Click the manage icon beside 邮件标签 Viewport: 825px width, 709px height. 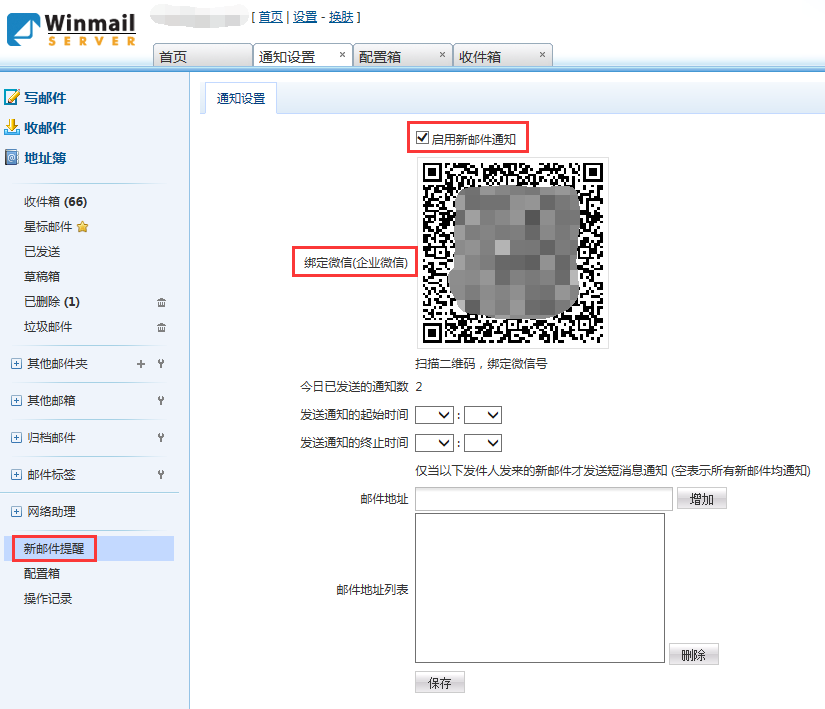point(161,474)
